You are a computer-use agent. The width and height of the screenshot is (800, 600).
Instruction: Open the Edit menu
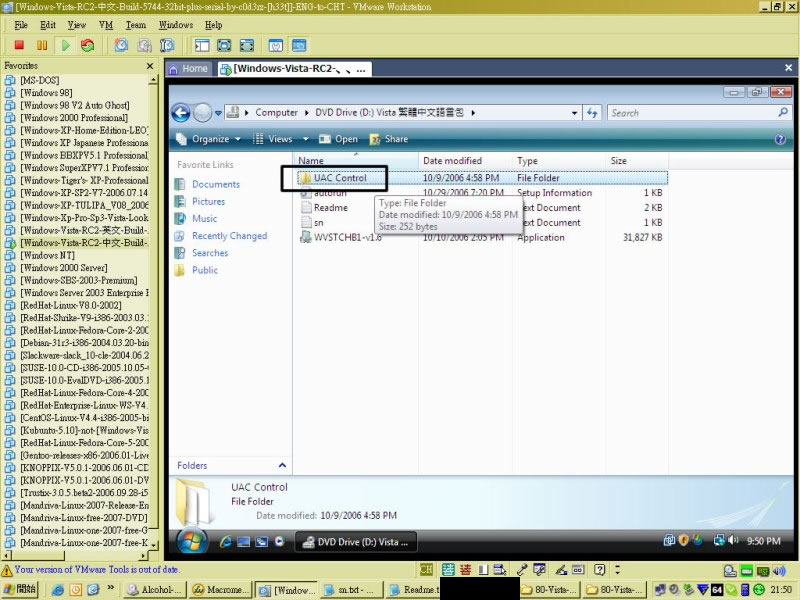tap(48, 25)
